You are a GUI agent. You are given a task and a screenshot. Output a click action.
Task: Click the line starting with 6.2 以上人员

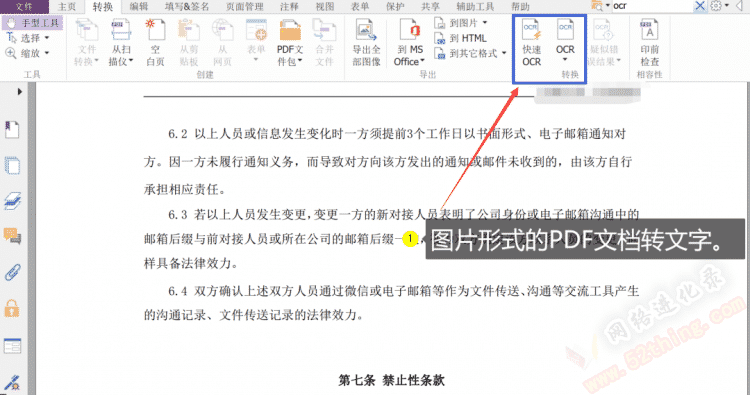tap(397, 134)
